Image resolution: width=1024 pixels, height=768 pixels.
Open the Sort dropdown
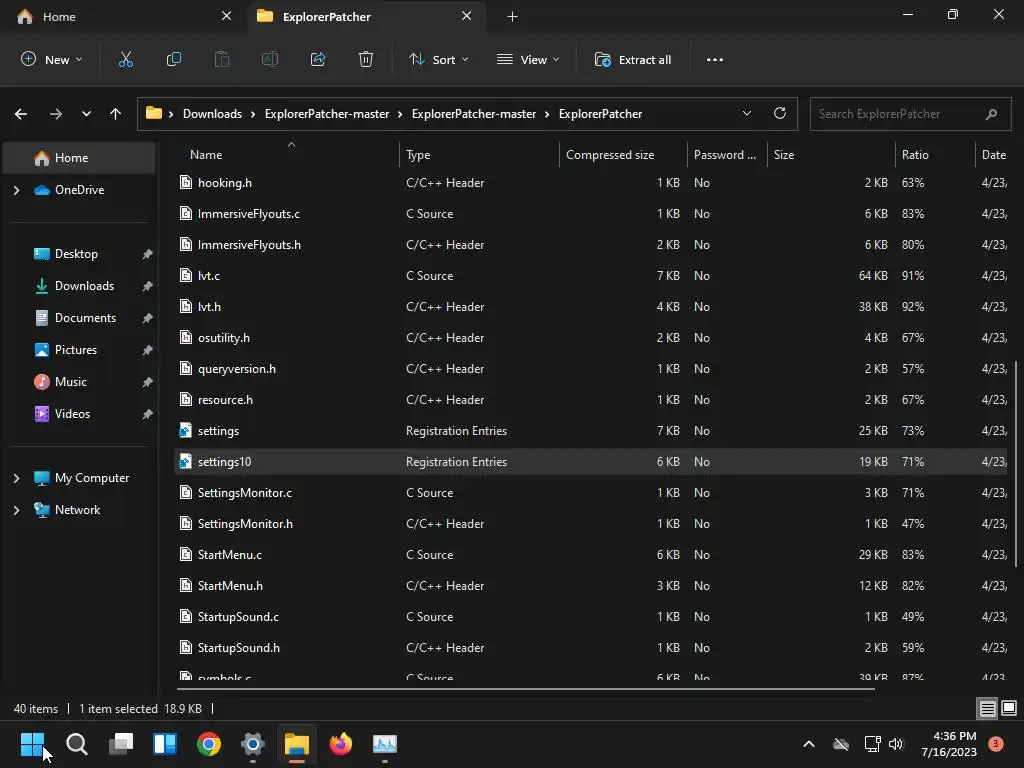click(x=439, y=59)
